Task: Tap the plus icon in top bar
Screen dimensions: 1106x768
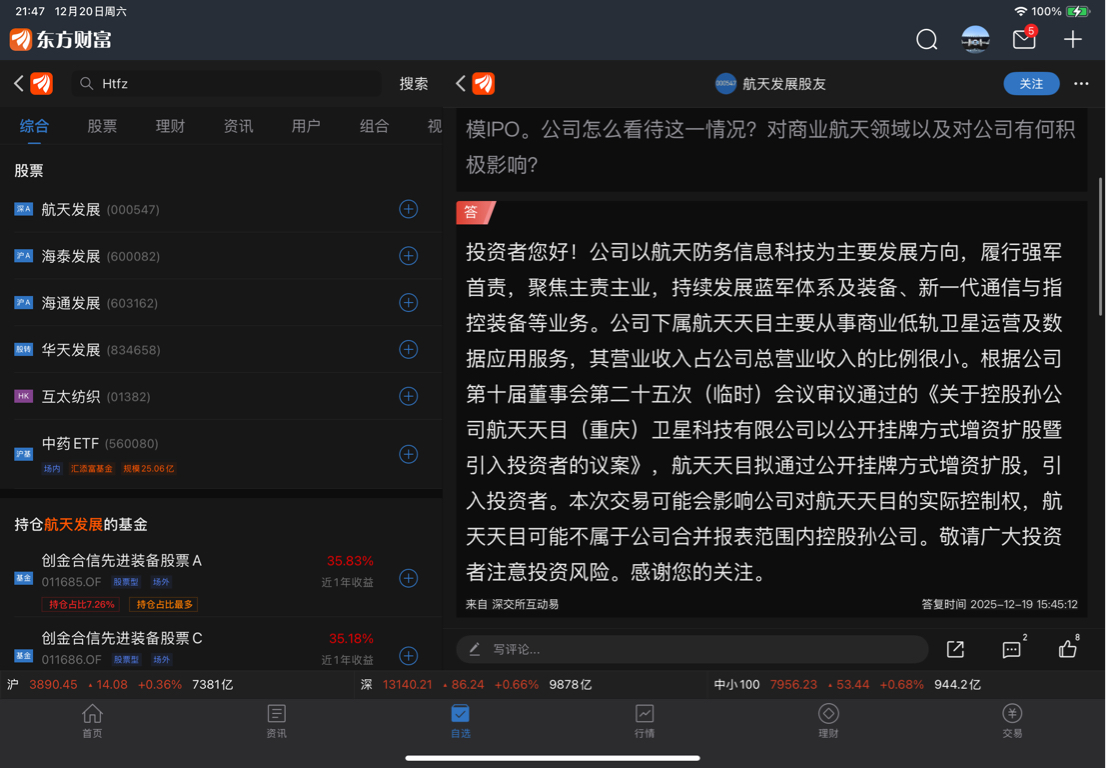Action: point(1073,39)
